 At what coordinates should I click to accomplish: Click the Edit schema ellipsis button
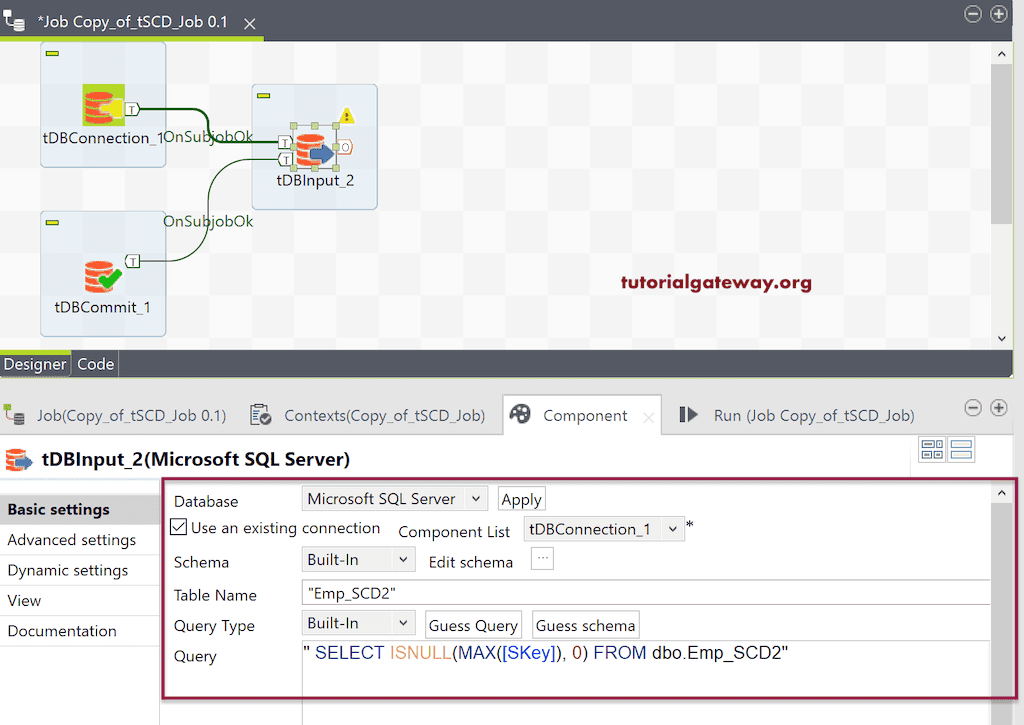tap(541, 559)
